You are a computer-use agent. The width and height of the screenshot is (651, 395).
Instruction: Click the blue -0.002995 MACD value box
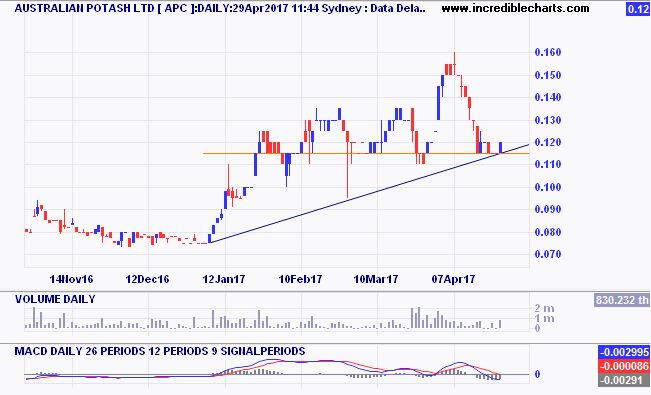tap(624, 352)
